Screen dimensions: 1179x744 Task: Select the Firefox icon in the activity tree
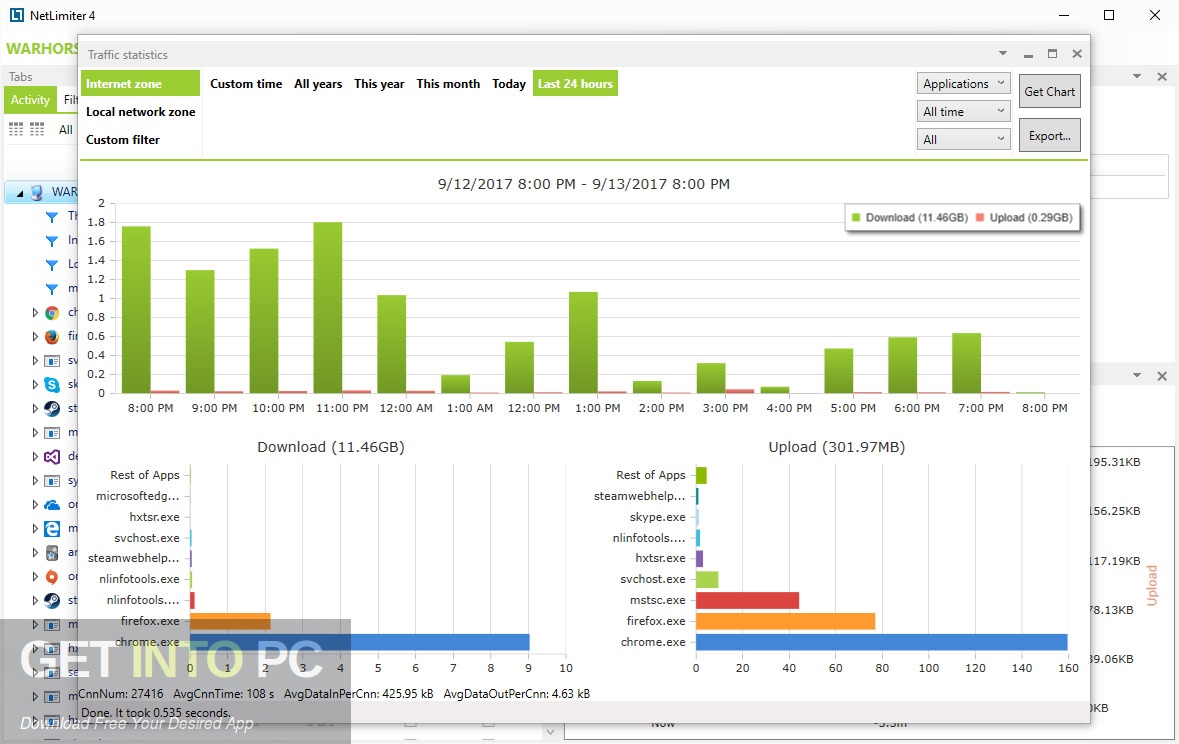click(x=52, y=336)
